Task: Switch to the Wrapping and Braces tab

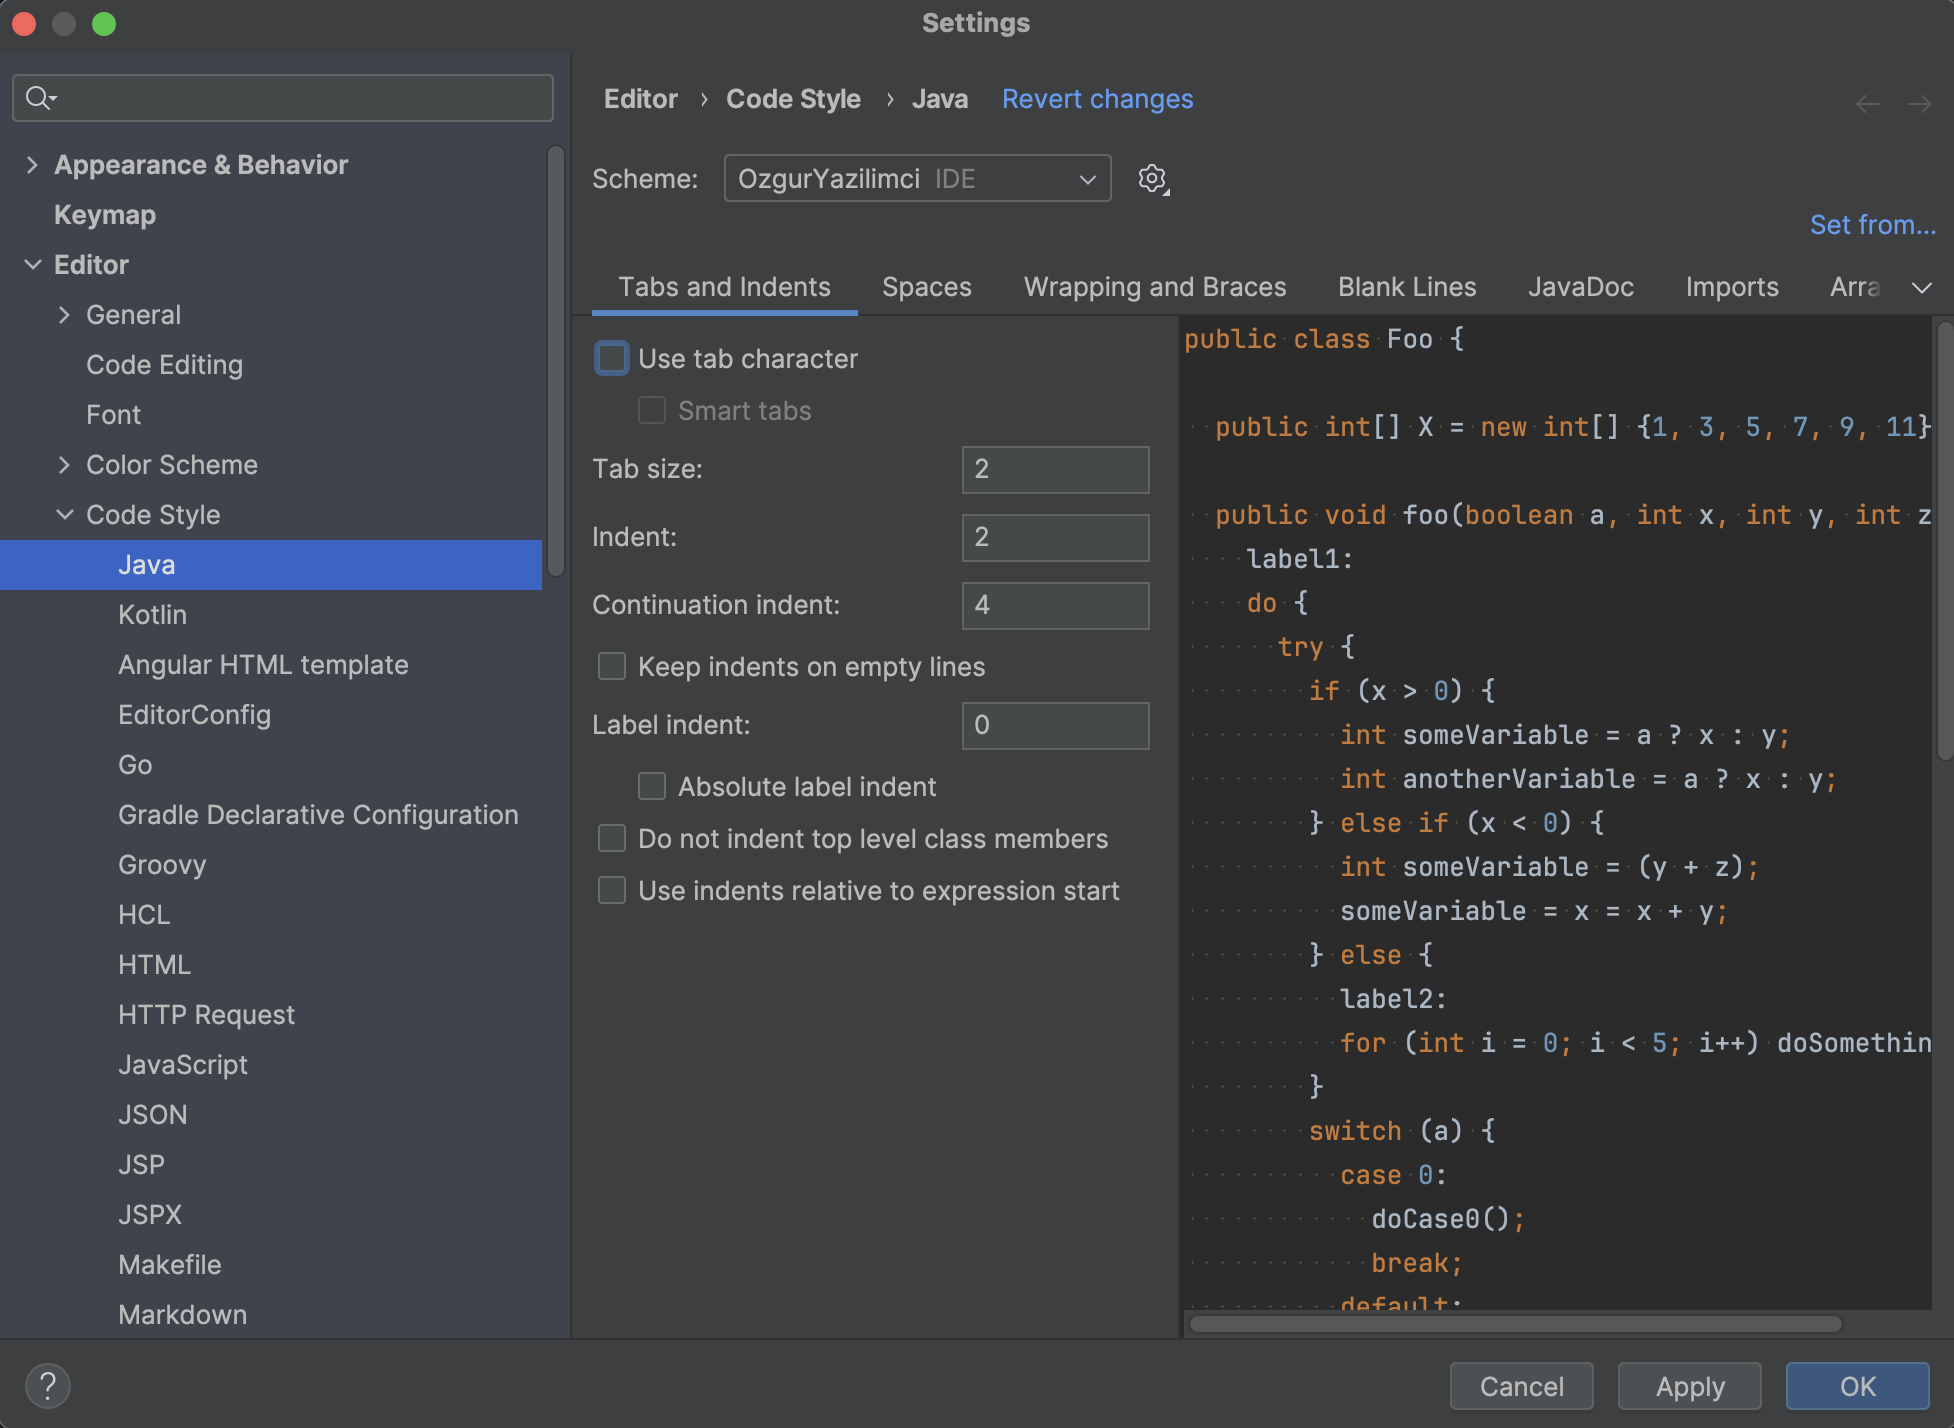Action: point(1154,288)
